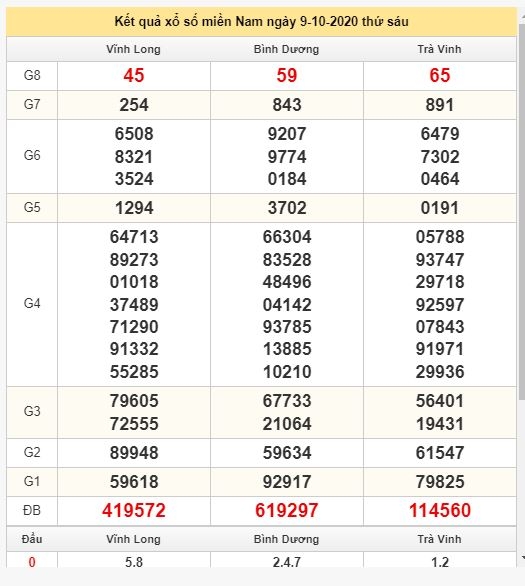Select Bình Dương G5 number 3702
525x586 pixels.
coord(287,208)
